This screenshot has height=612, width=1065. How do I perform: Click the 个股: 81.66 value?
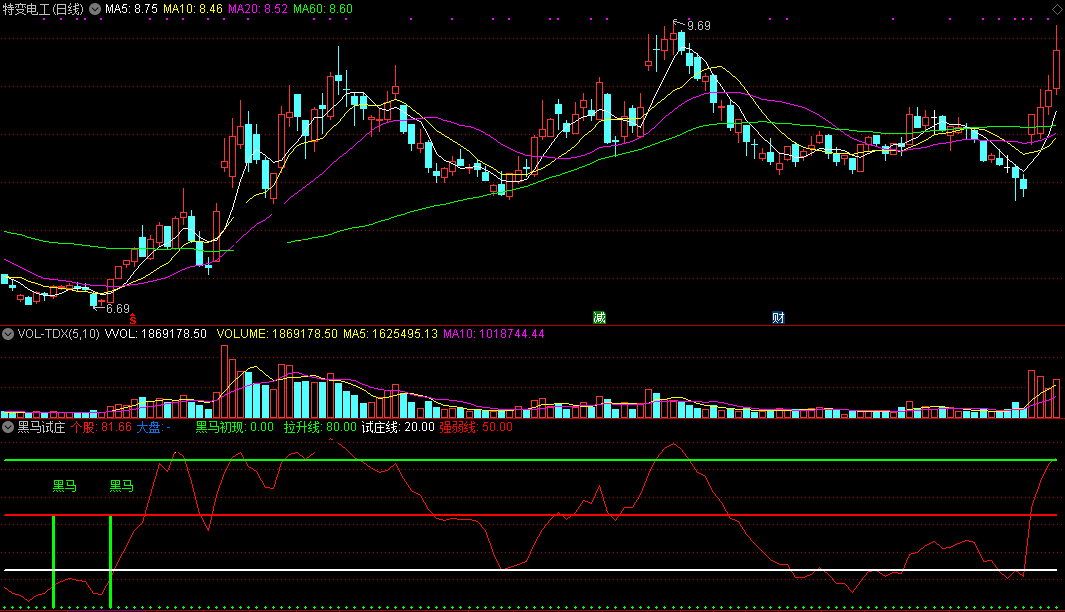tap(101, 427)
